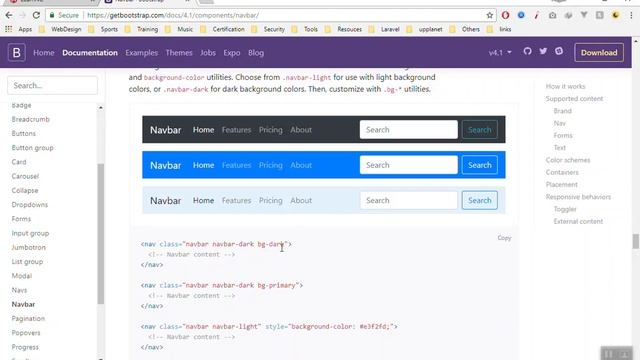Open the v4.1 version dropdown
The image size is (640, 360).
[x=500, y=53]
